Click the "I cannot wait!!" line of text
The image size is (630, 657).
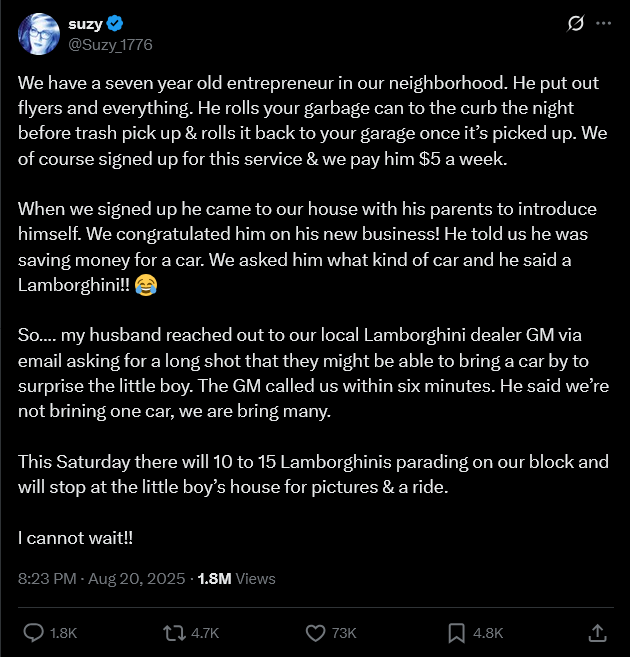75,537
